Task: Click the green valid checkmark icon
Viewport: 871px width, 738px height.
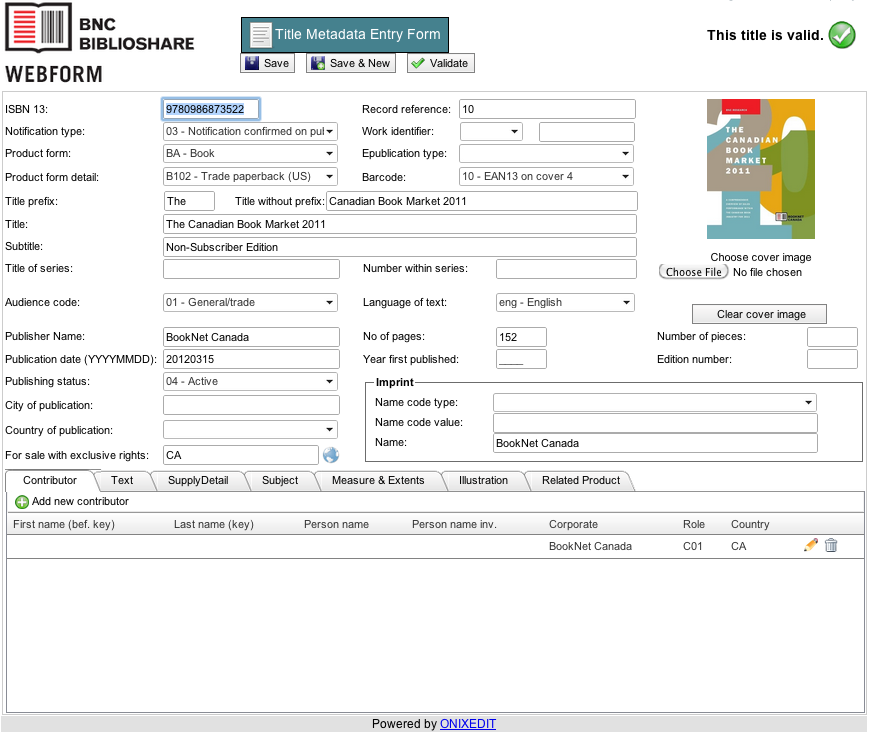Action: click(x=843, y=36)
